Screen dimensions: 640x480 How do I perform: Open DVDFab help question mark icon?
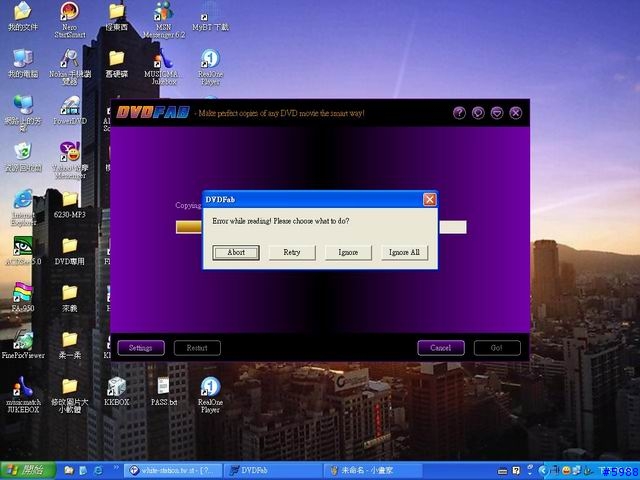[459, 113]
